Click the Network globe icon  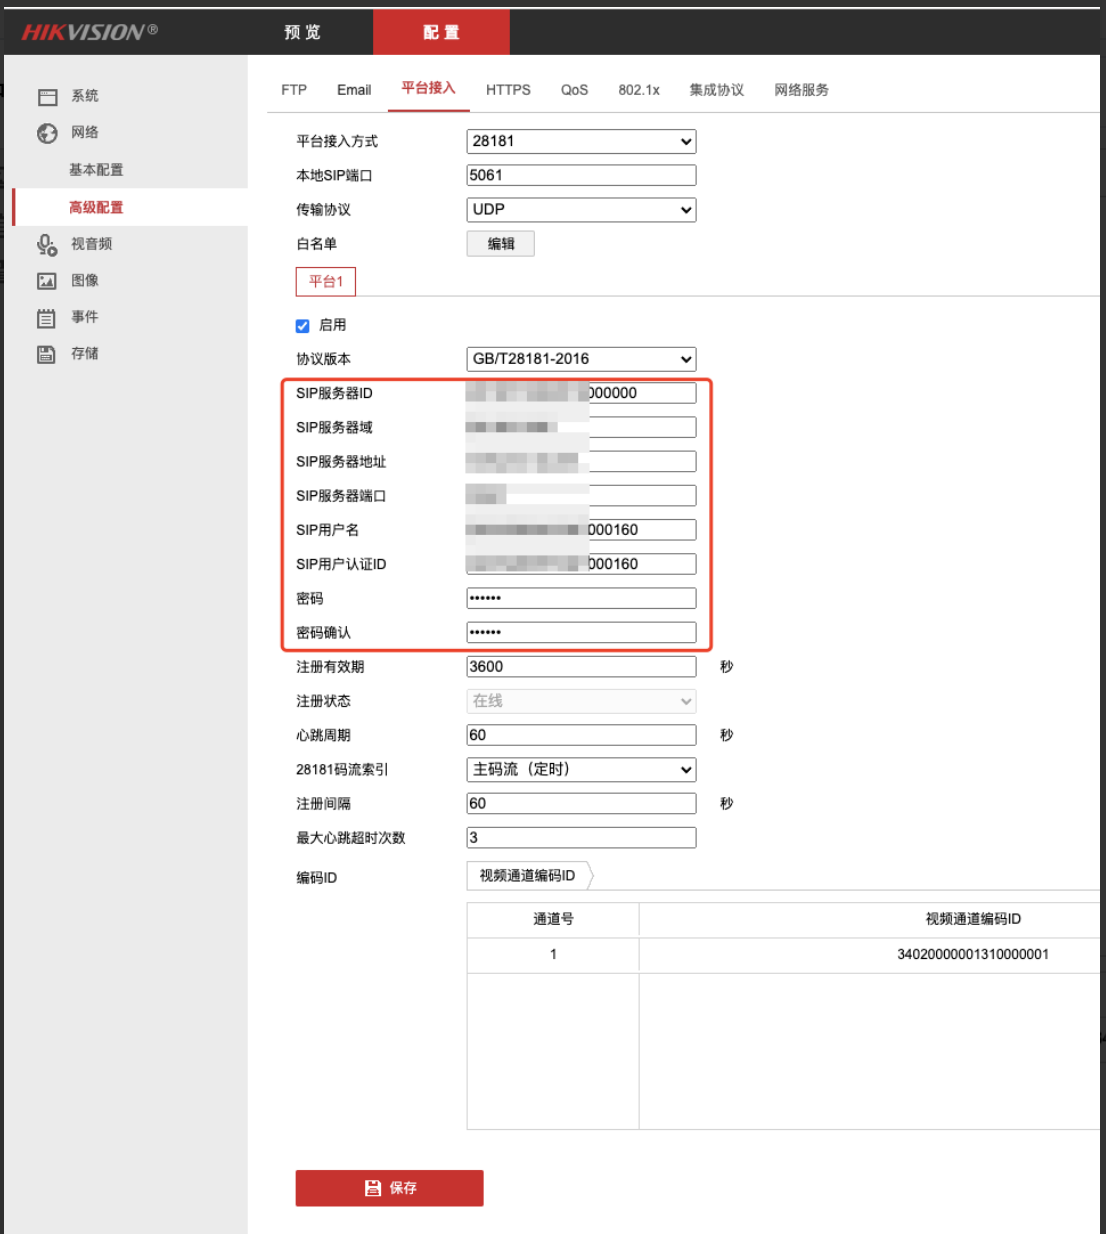pyautogui.click(x=47, y=133)
